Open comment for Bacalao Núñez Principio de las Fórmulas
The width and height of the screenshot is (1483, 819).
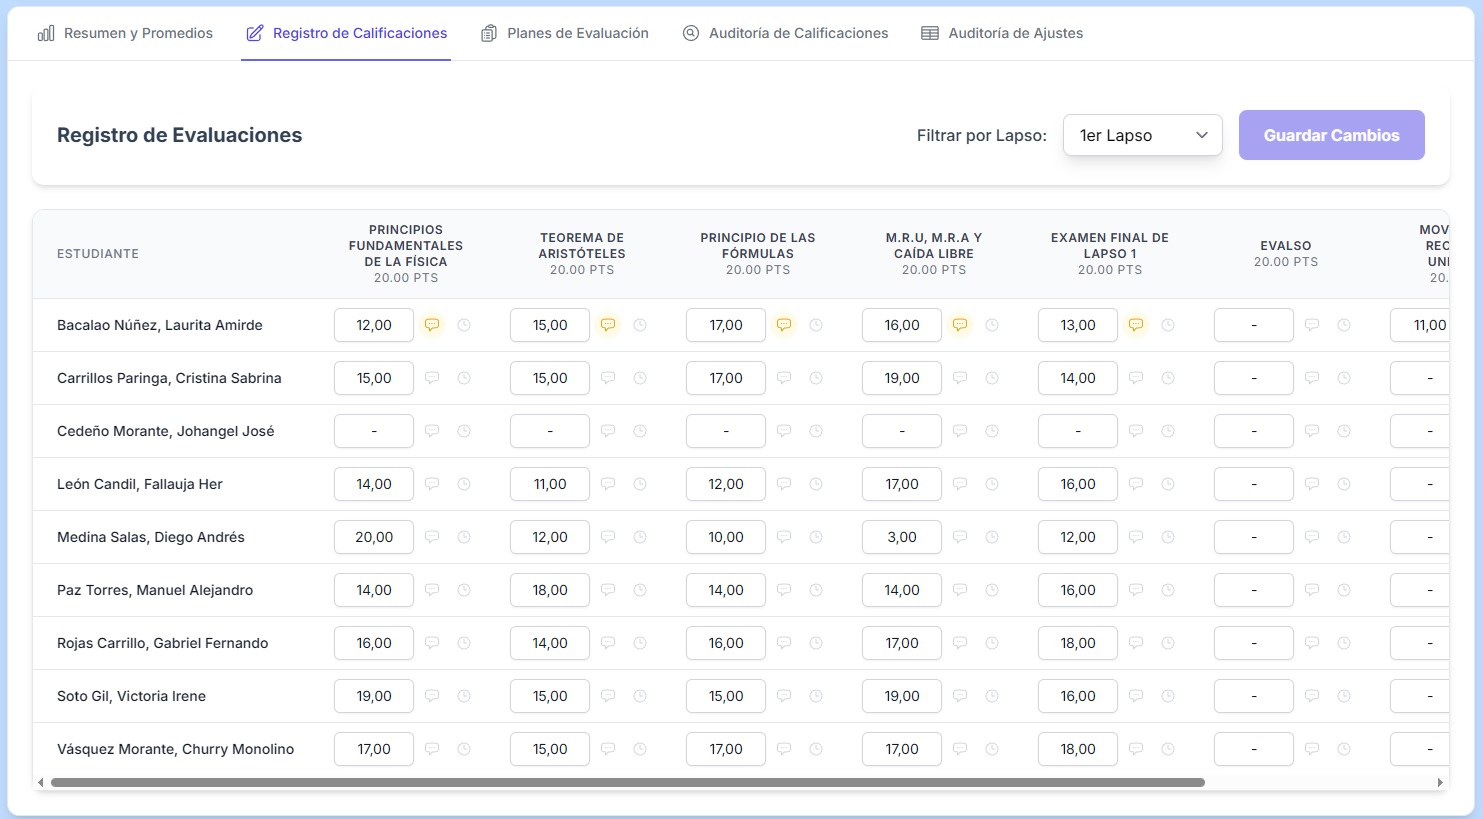tap(784, 325)
